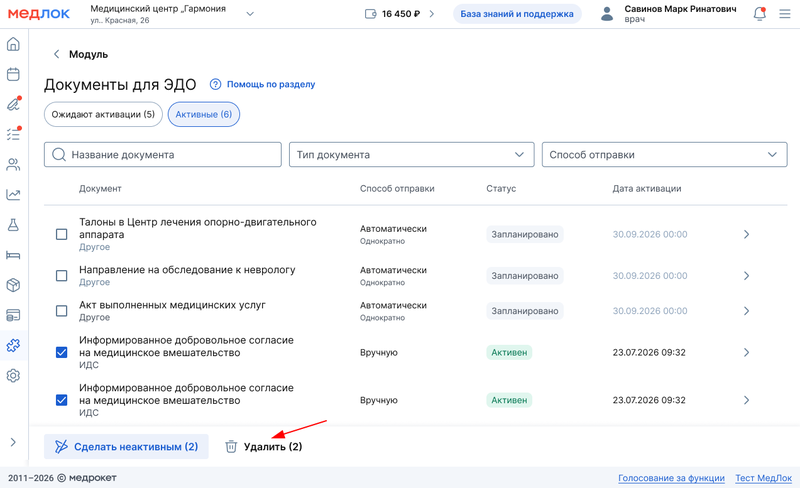
Task: Open the calendar icon in sidebar
Action: (13, 75)
